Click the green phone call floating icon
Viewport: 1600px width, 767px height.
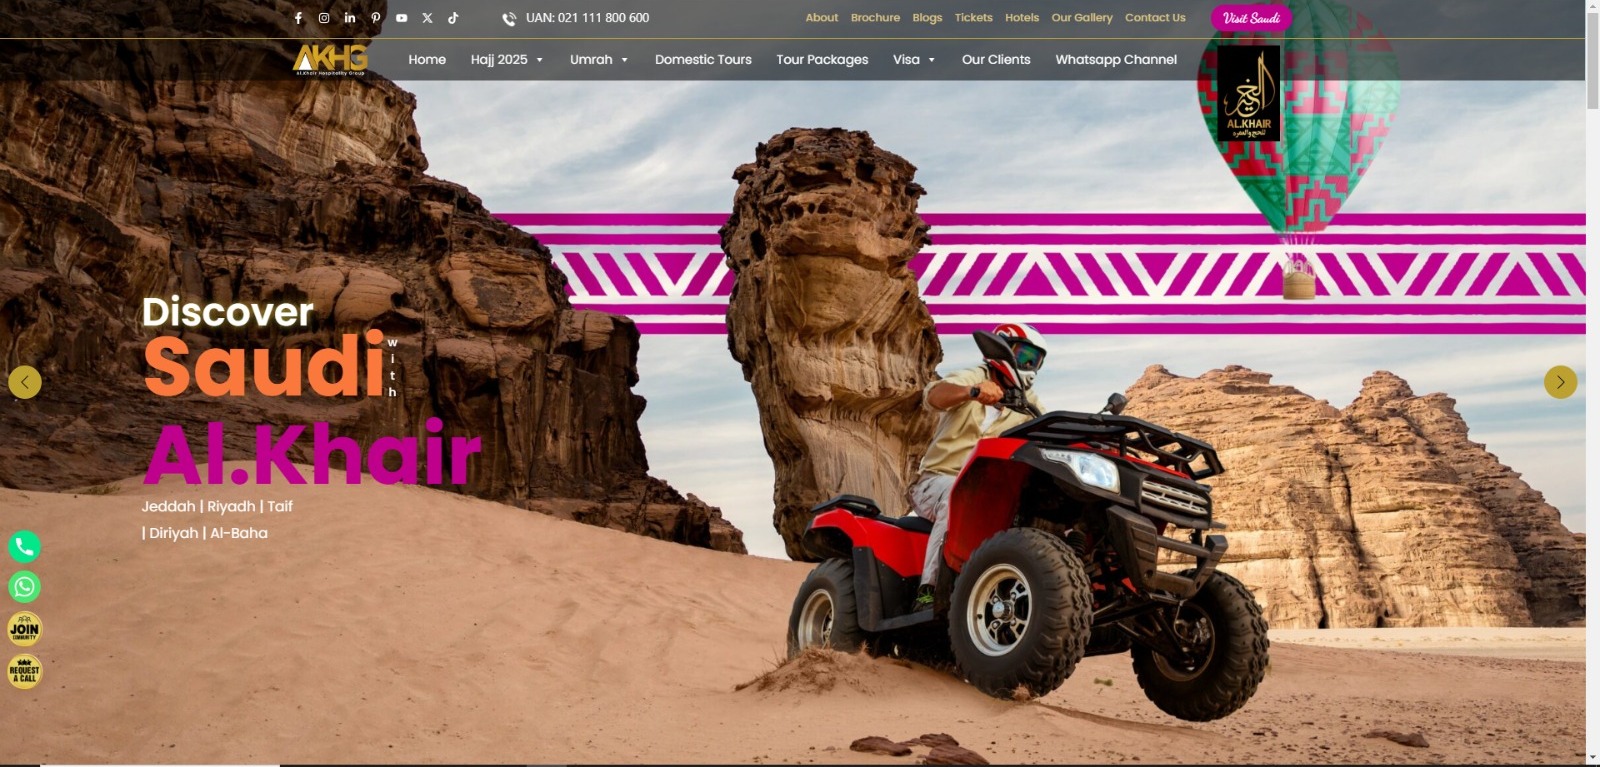[25, 546]
